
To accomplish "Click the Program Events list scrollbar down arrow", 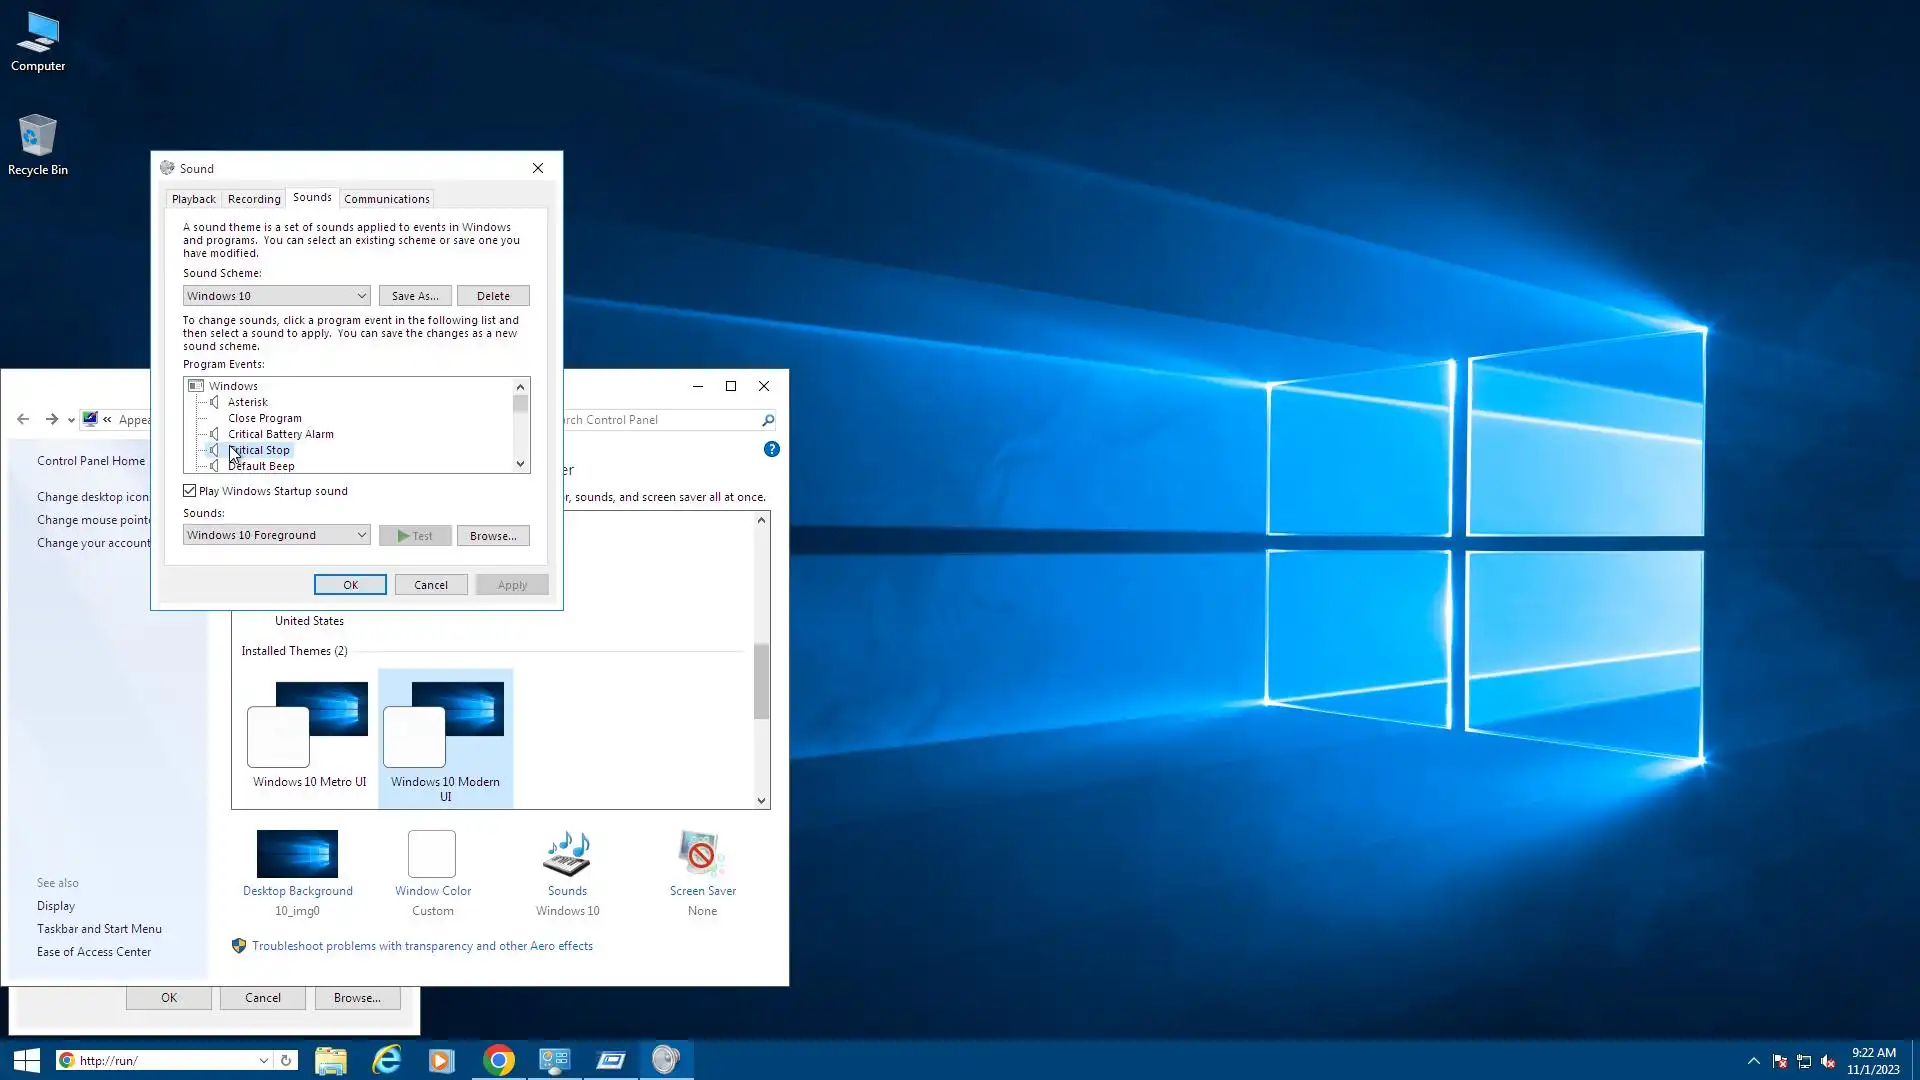I will (520, 464).
